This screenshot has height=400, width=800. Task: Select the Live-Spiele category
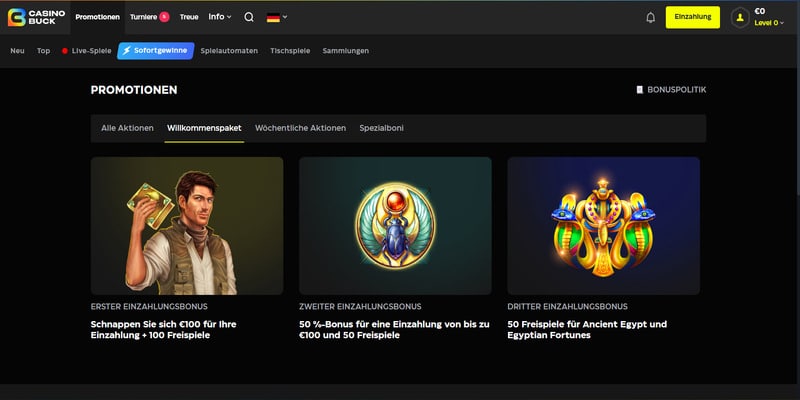point(91,51)
